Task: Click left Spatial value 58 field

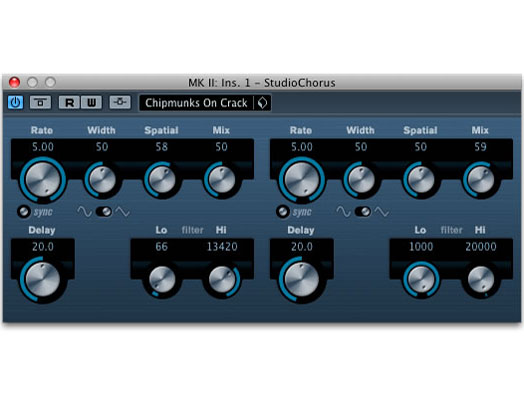Action: point(162,147)
